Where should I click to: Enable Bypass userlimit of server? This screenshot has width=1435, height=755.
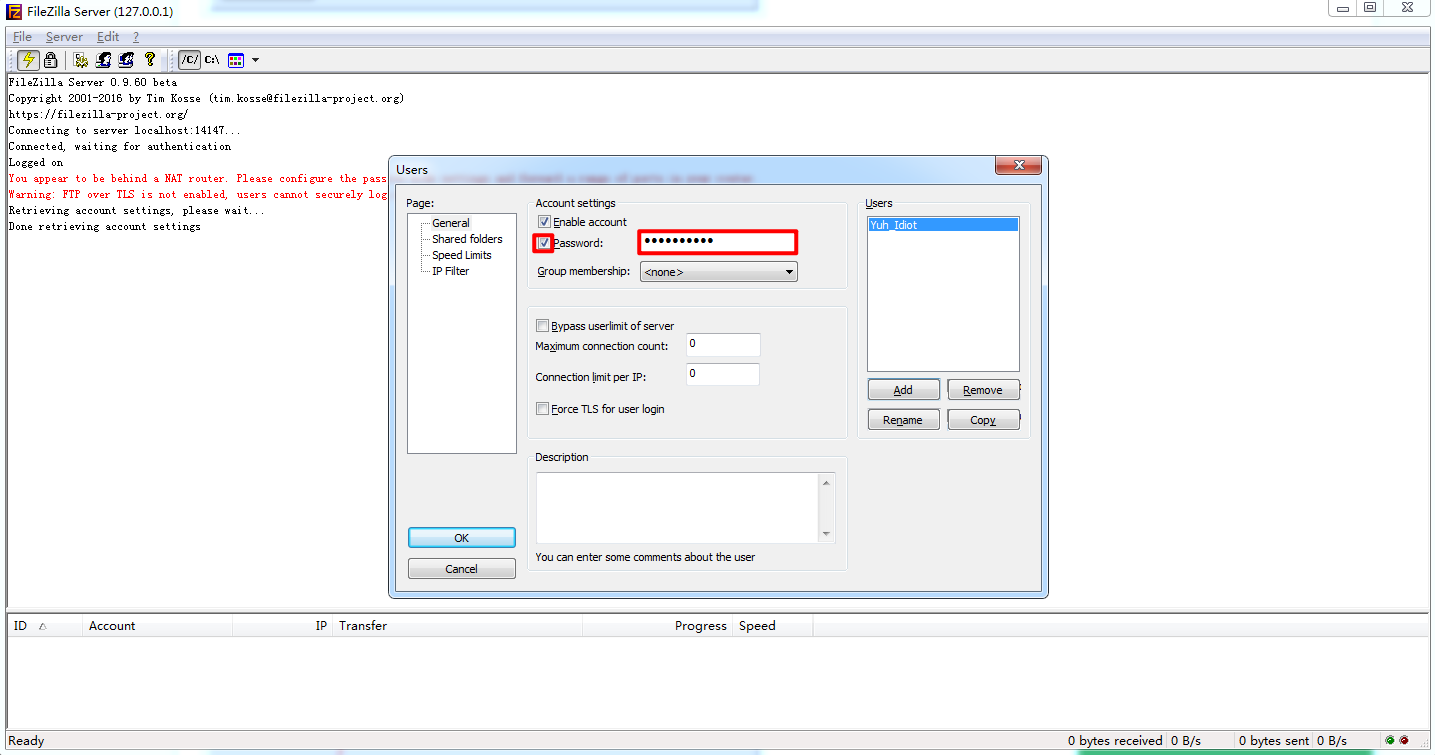(543, 326)
